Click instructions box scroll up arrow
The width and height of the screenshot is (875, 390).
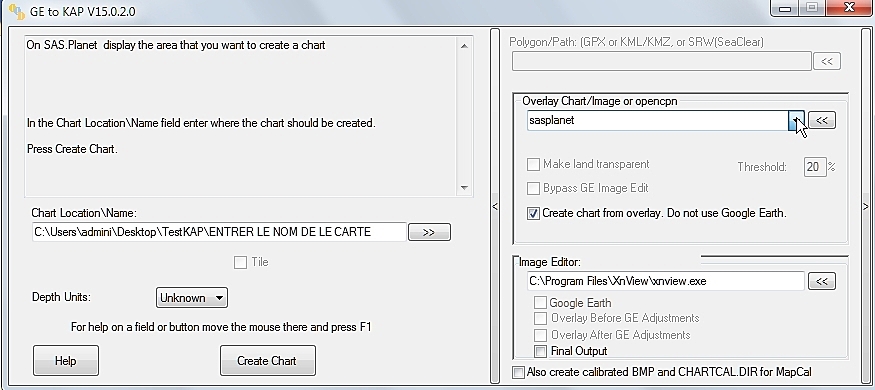pos(464,46)
